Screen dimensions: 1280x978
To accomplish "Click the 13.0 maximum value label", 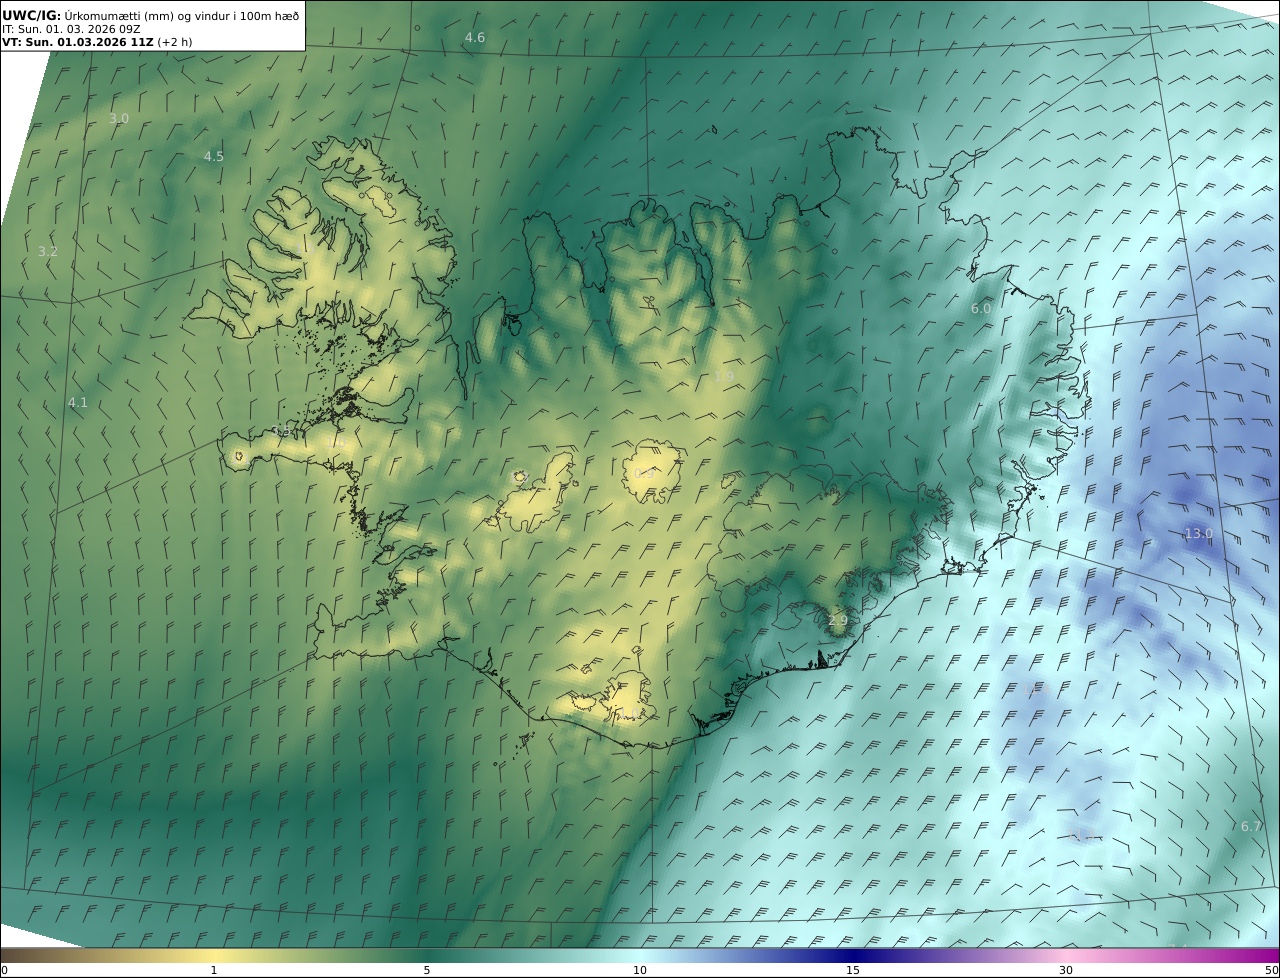I will [x=1199, y=534].
